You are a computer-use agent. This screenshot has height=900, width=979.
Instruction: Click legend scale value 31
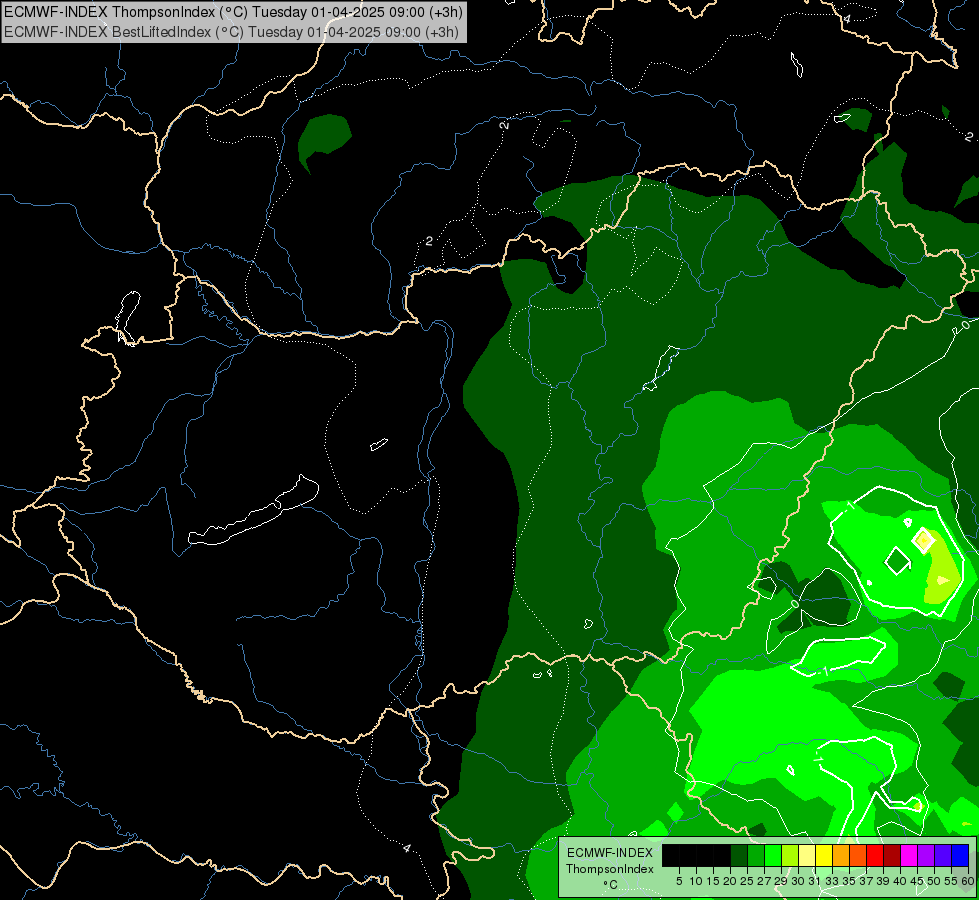[x=815, y=881]
